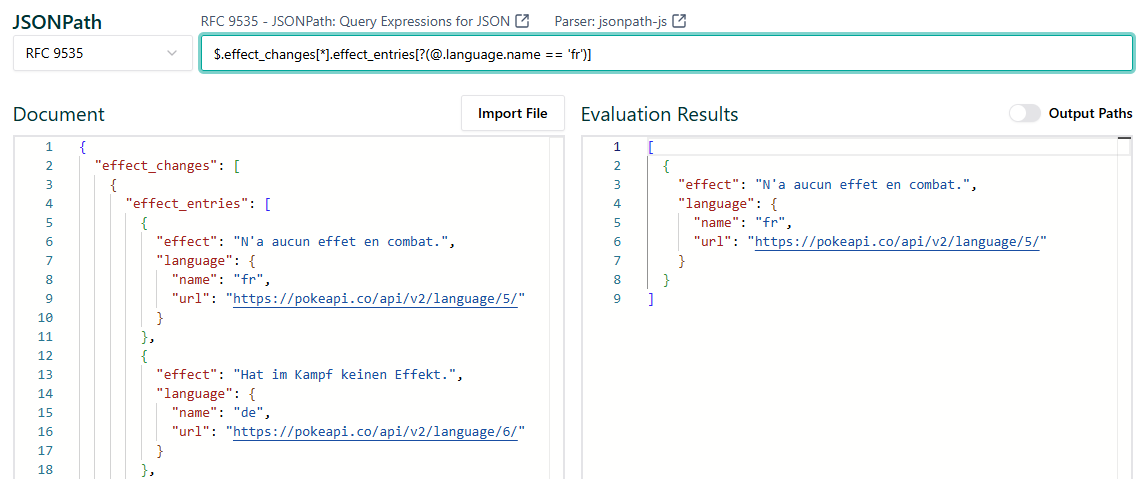The height and width of the screenshot is (479, 1140).
Task: Open the RFC 9535 - JSONPath Query Expressions link
Action: click(x=356, y=21)
